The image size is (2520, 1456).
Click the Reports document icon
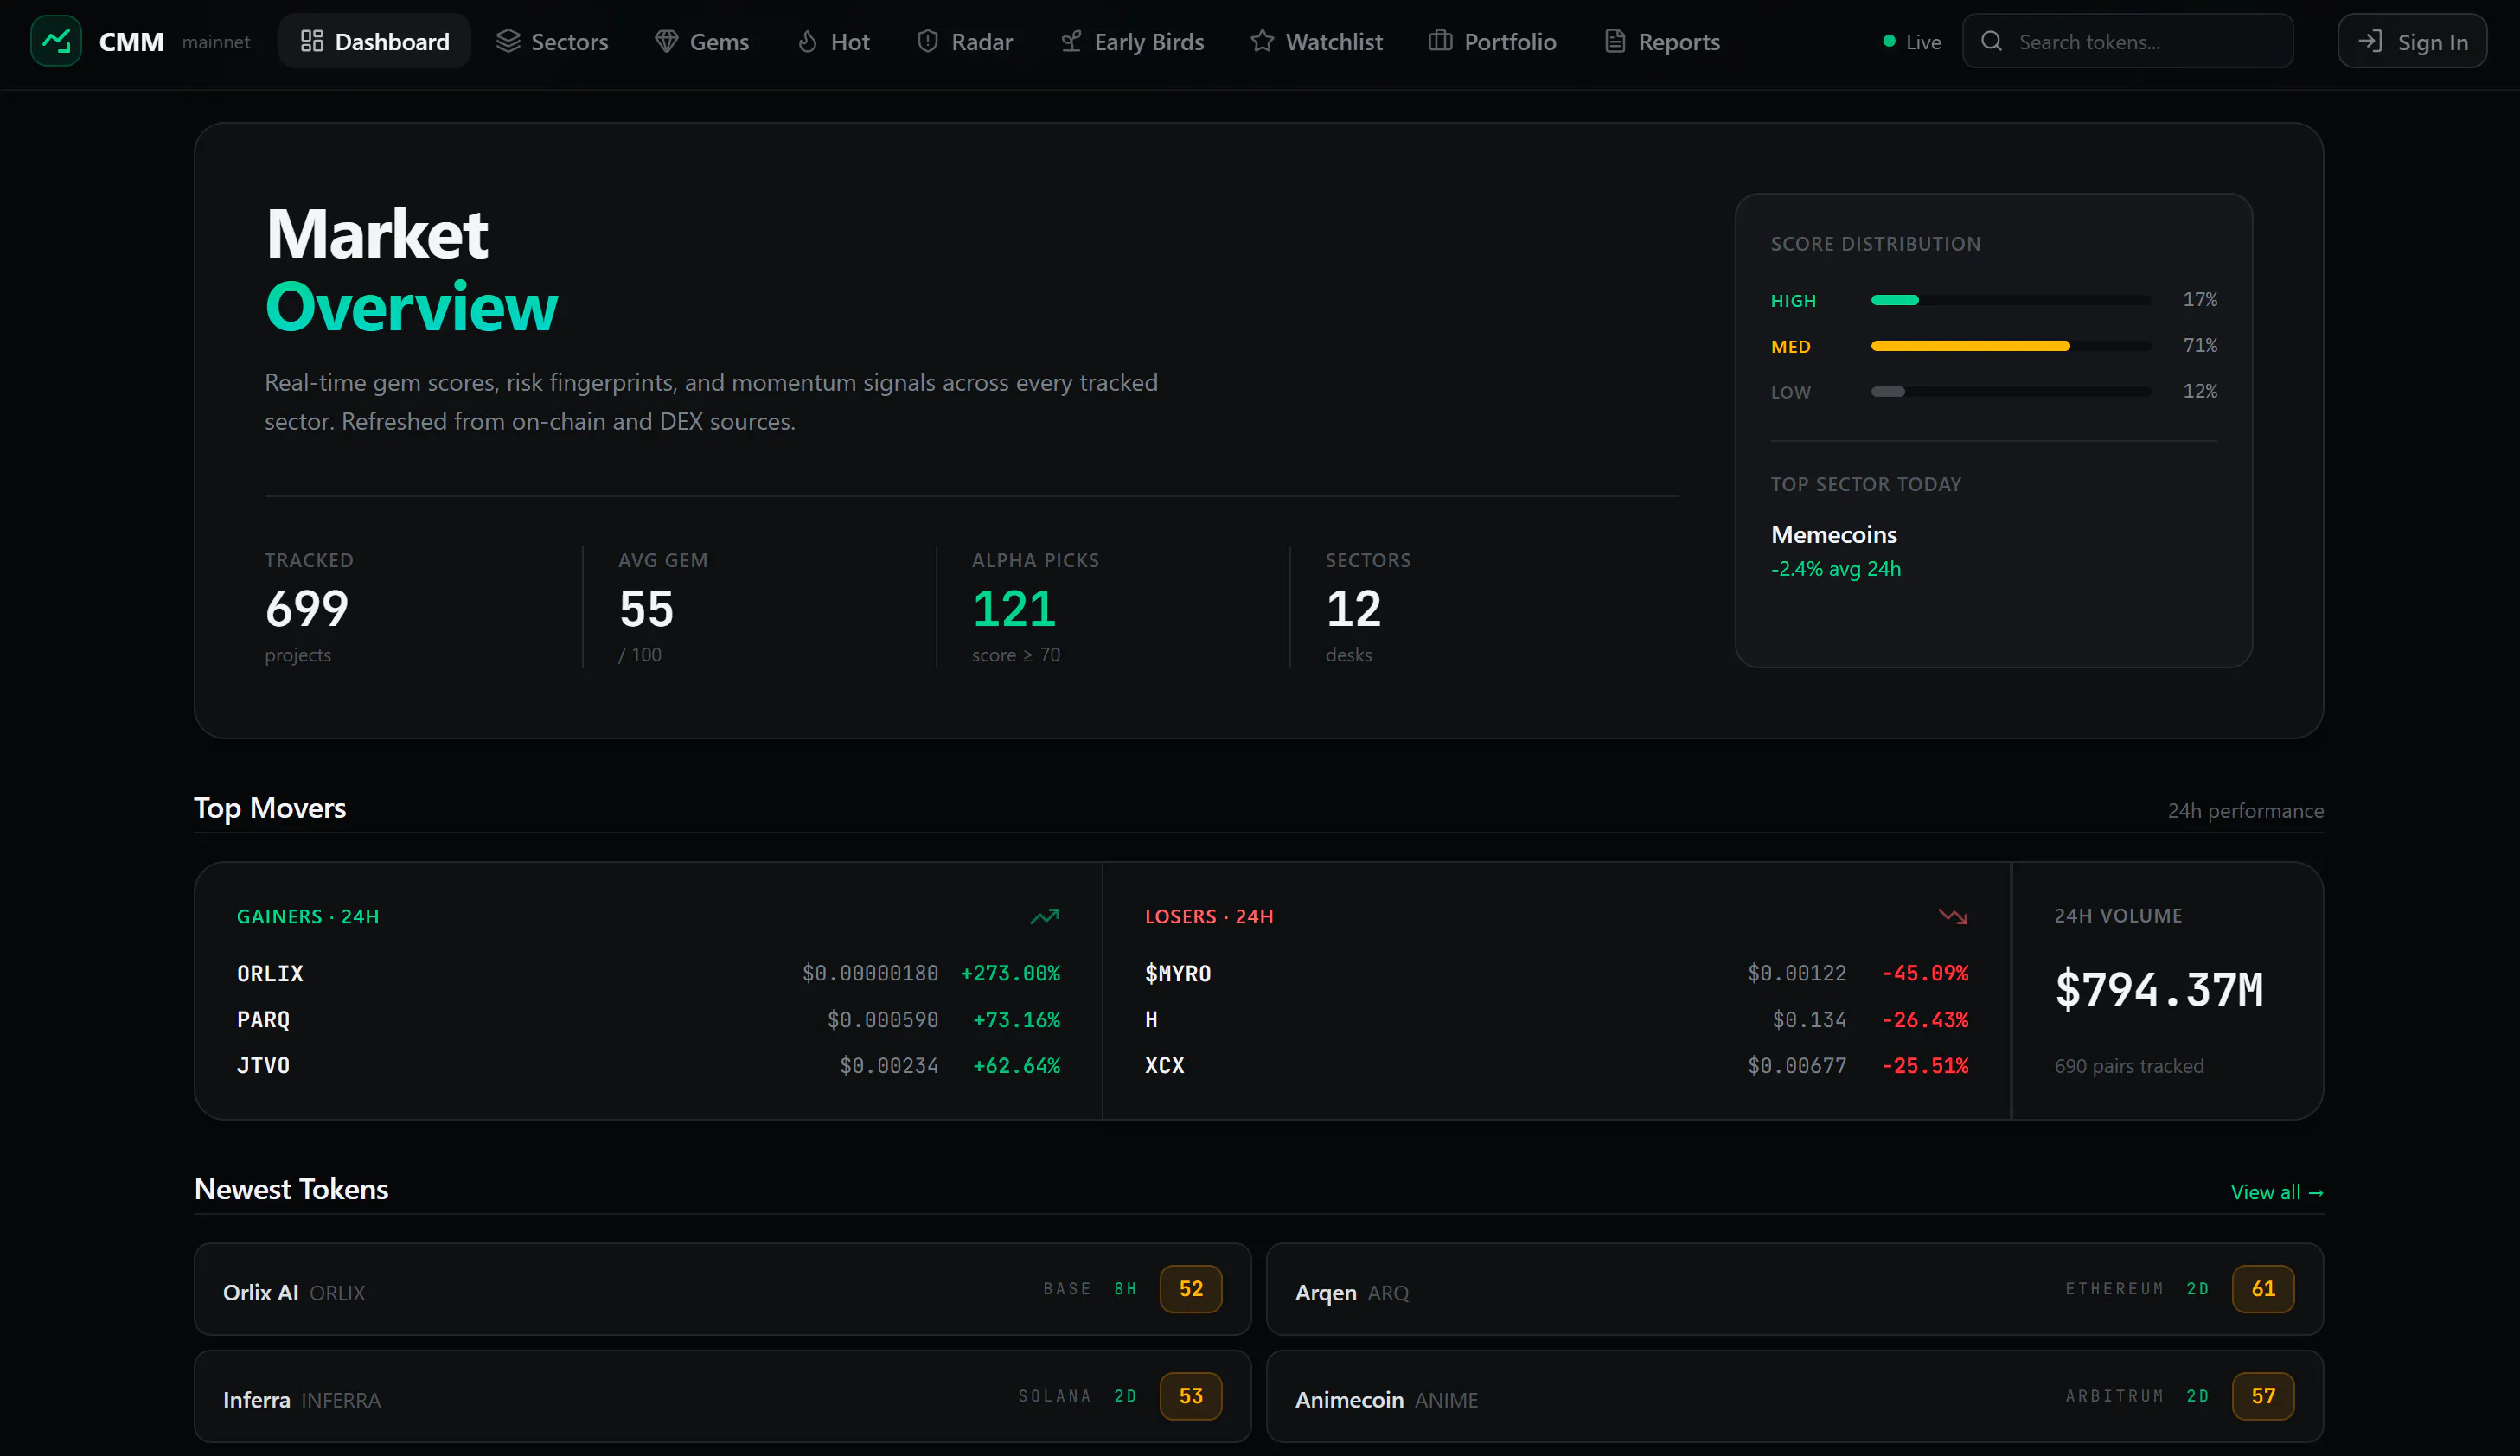1615,41
